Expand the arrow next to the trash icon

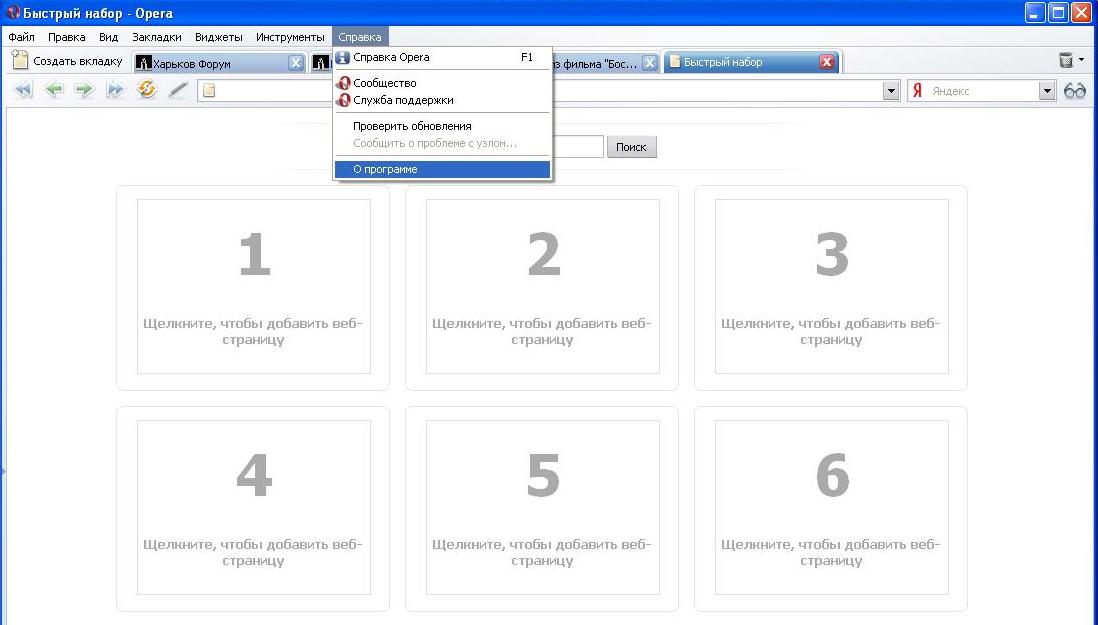pos(1081,60)
